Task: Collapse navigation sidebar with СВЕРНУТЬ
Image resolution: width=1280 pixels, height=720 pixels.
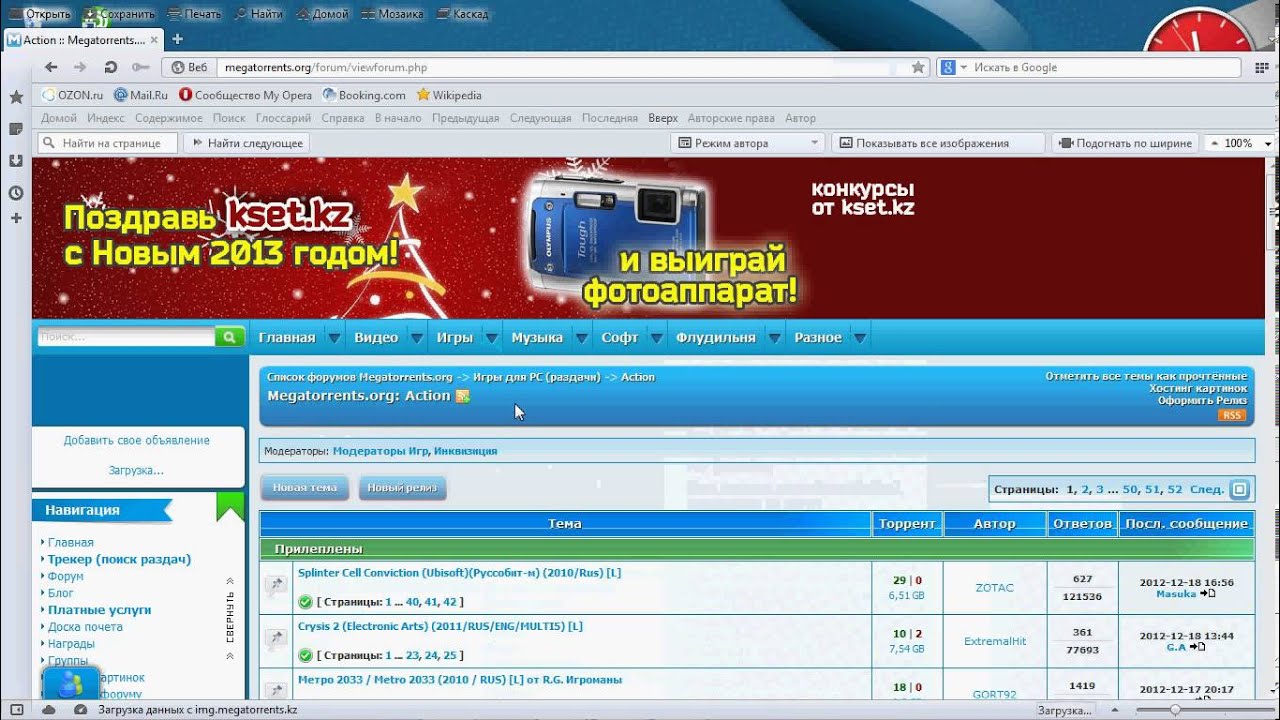Action: coord(230,618)
